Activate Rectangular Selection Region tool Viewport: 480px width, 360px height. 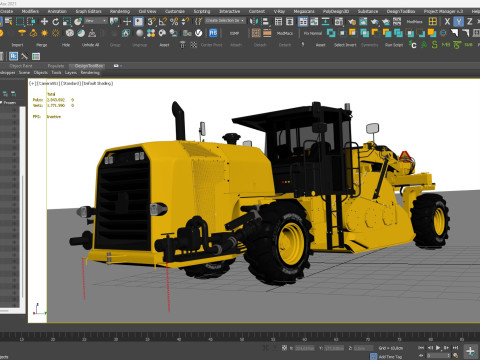coord(20,22)
